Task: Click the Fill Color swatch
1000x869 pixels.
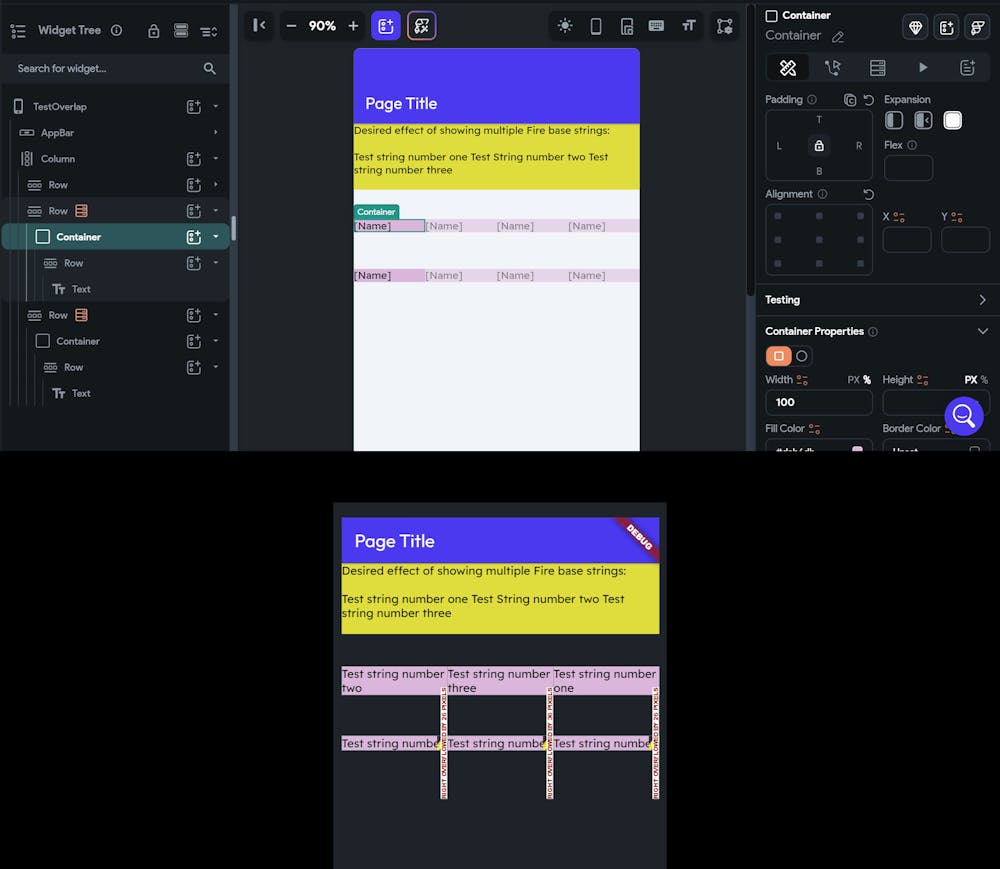Action: coord(857,448)
